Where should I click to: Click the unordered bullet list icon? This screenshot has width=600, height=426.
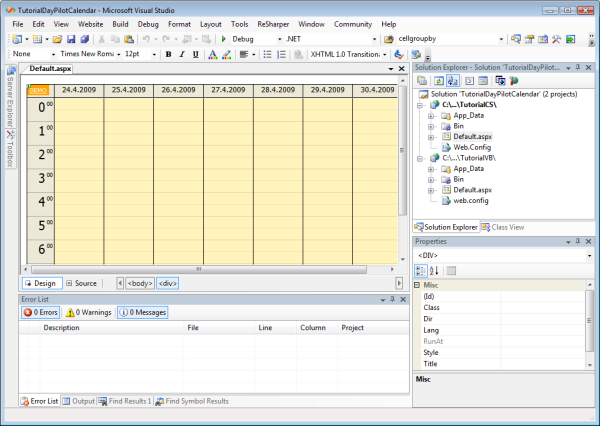267,54
